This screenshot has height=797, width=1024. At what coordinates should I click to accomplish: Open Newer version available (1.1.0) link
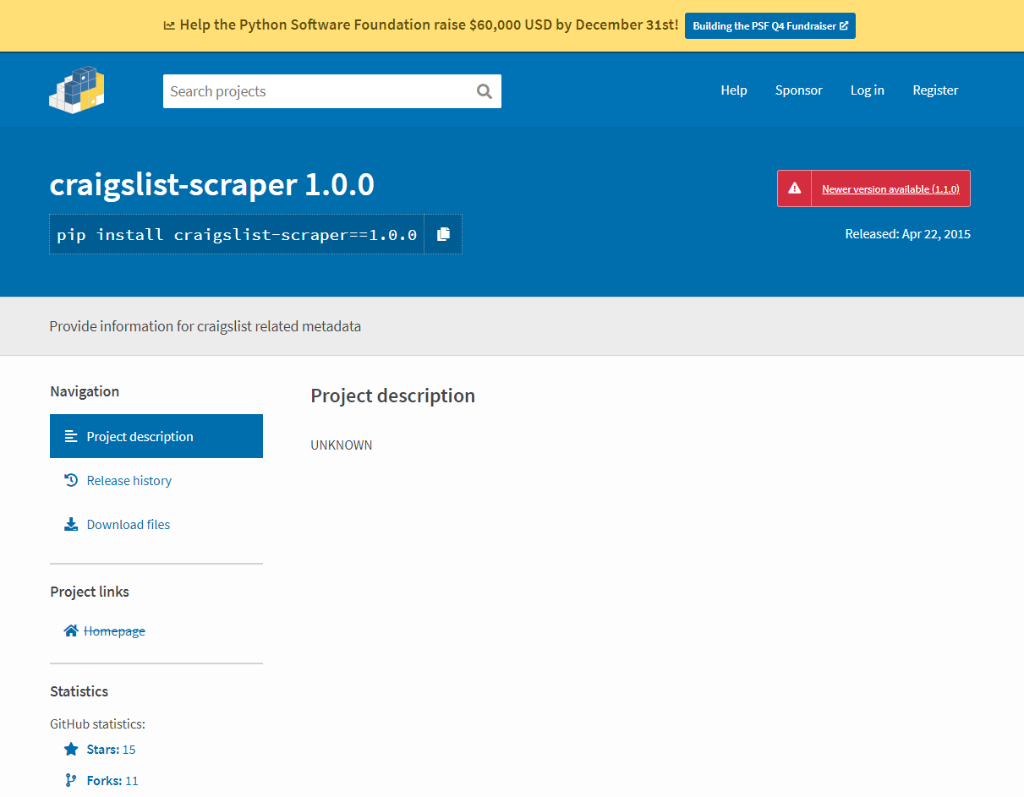(890, 189)
